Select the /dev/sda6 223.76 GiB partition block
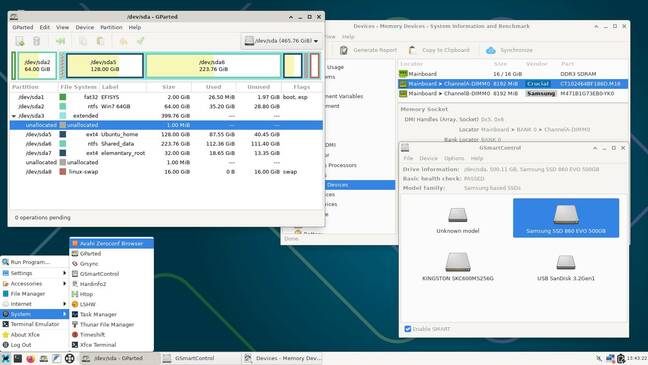The width and height of the screenshot is (648, 365). pyautogui.click(x=213, y=65)
